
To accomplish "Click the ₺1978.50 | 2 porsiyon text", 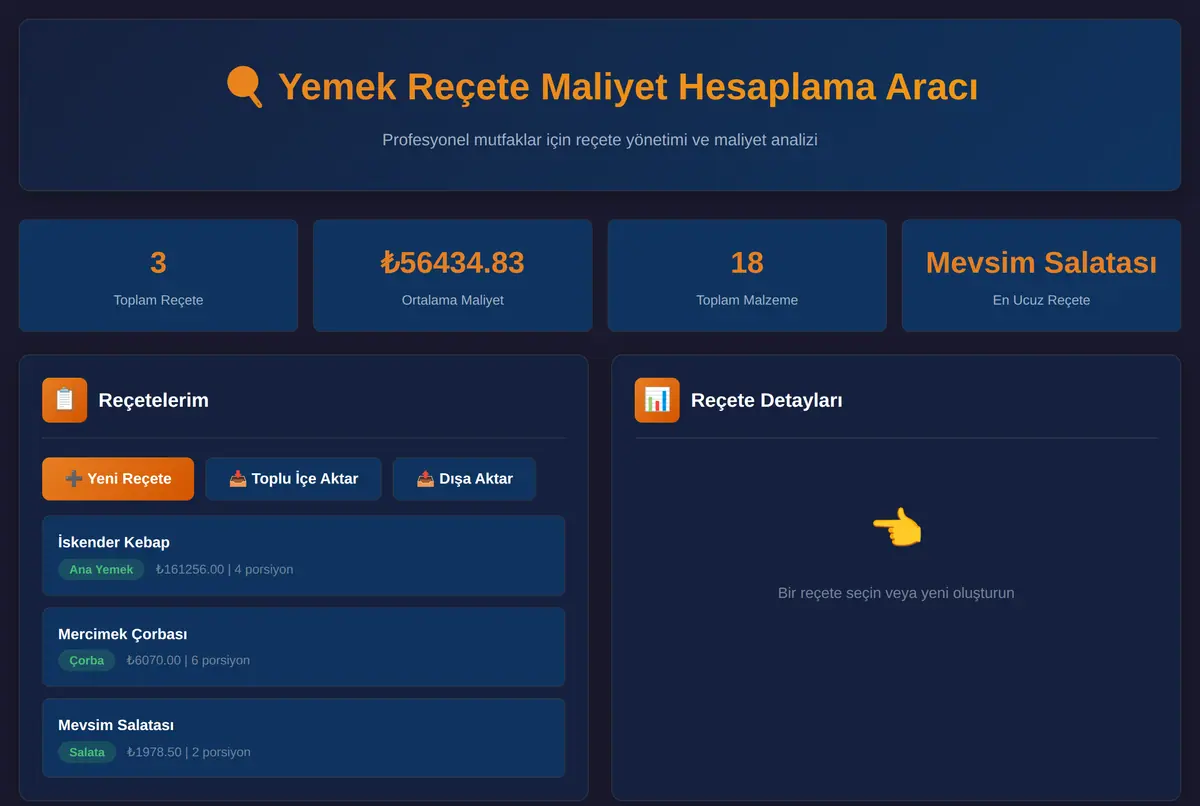I will 188,752.
